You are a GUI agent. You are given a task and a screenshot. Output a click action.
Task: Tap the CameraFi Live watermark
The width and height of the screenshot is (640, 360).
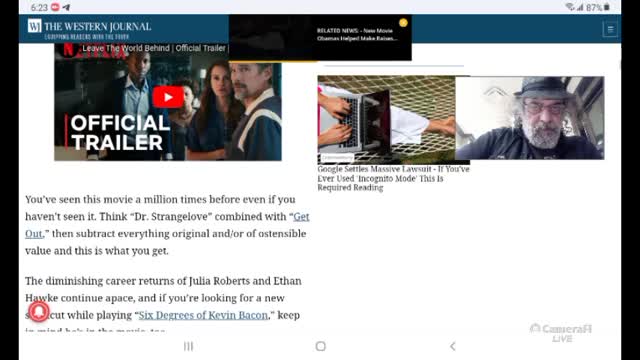pos(561,333)
